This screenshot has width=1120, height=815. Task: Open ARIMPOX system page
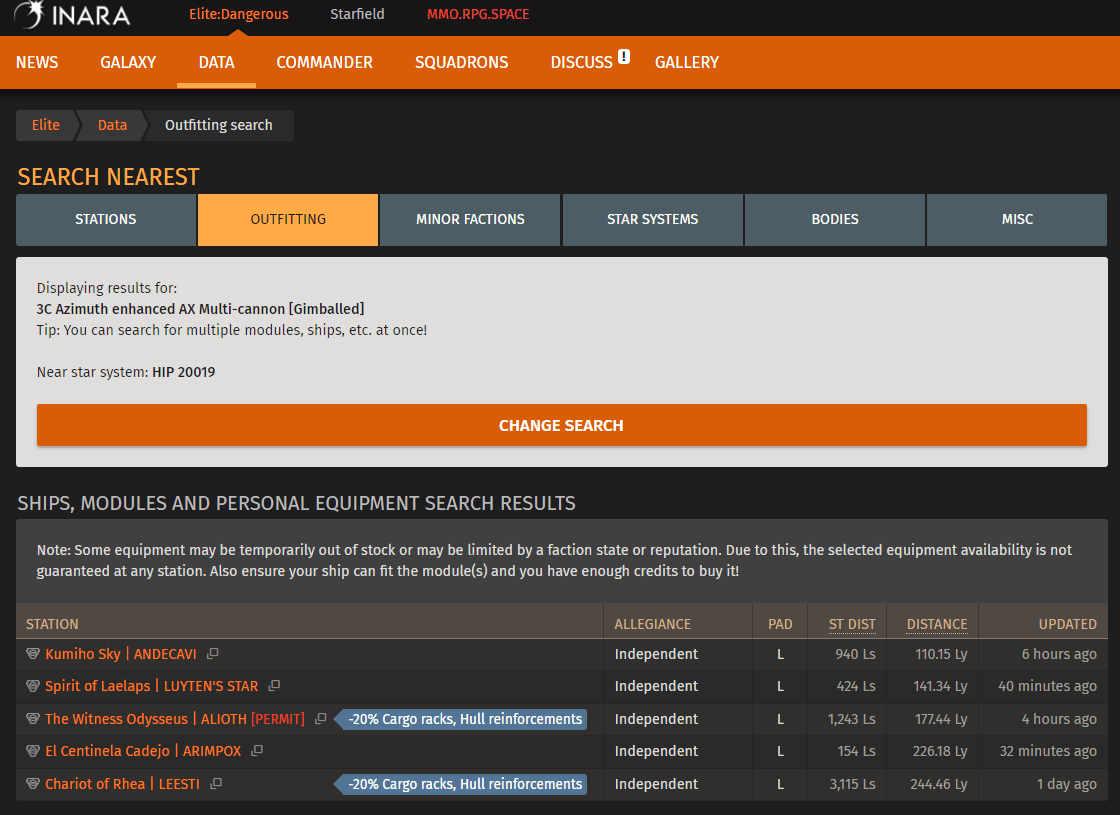click(x=212, y=751)
